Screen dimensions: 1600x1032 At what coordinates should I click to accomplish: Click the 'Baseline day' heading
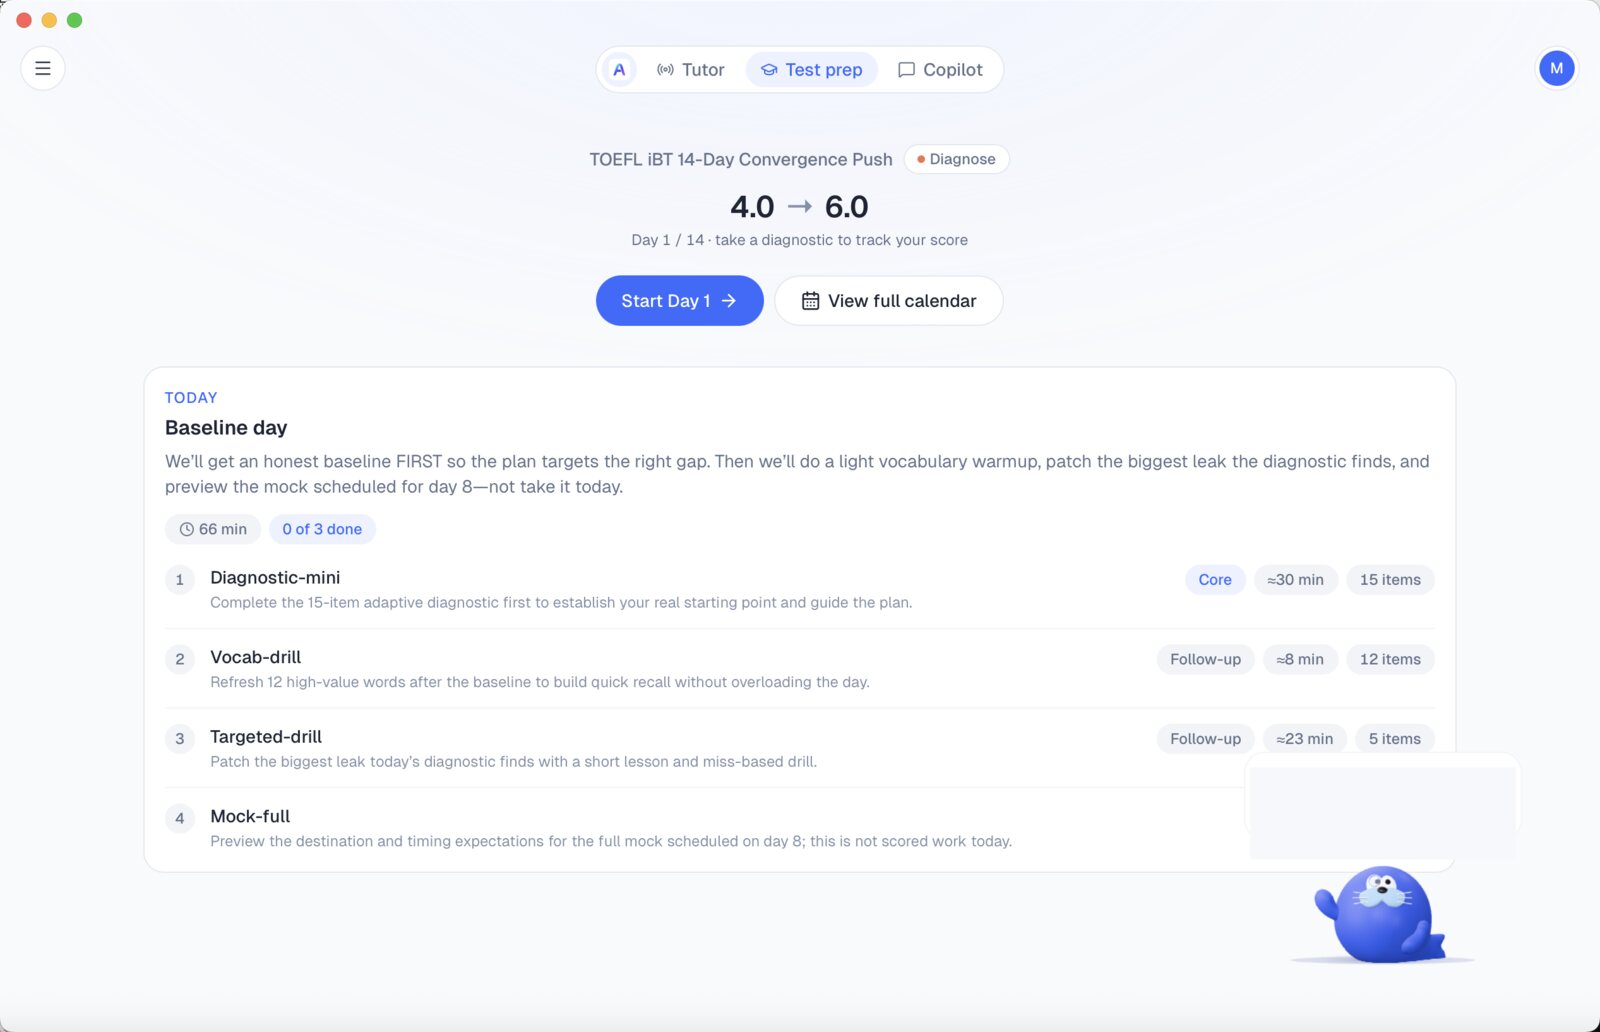226,428
